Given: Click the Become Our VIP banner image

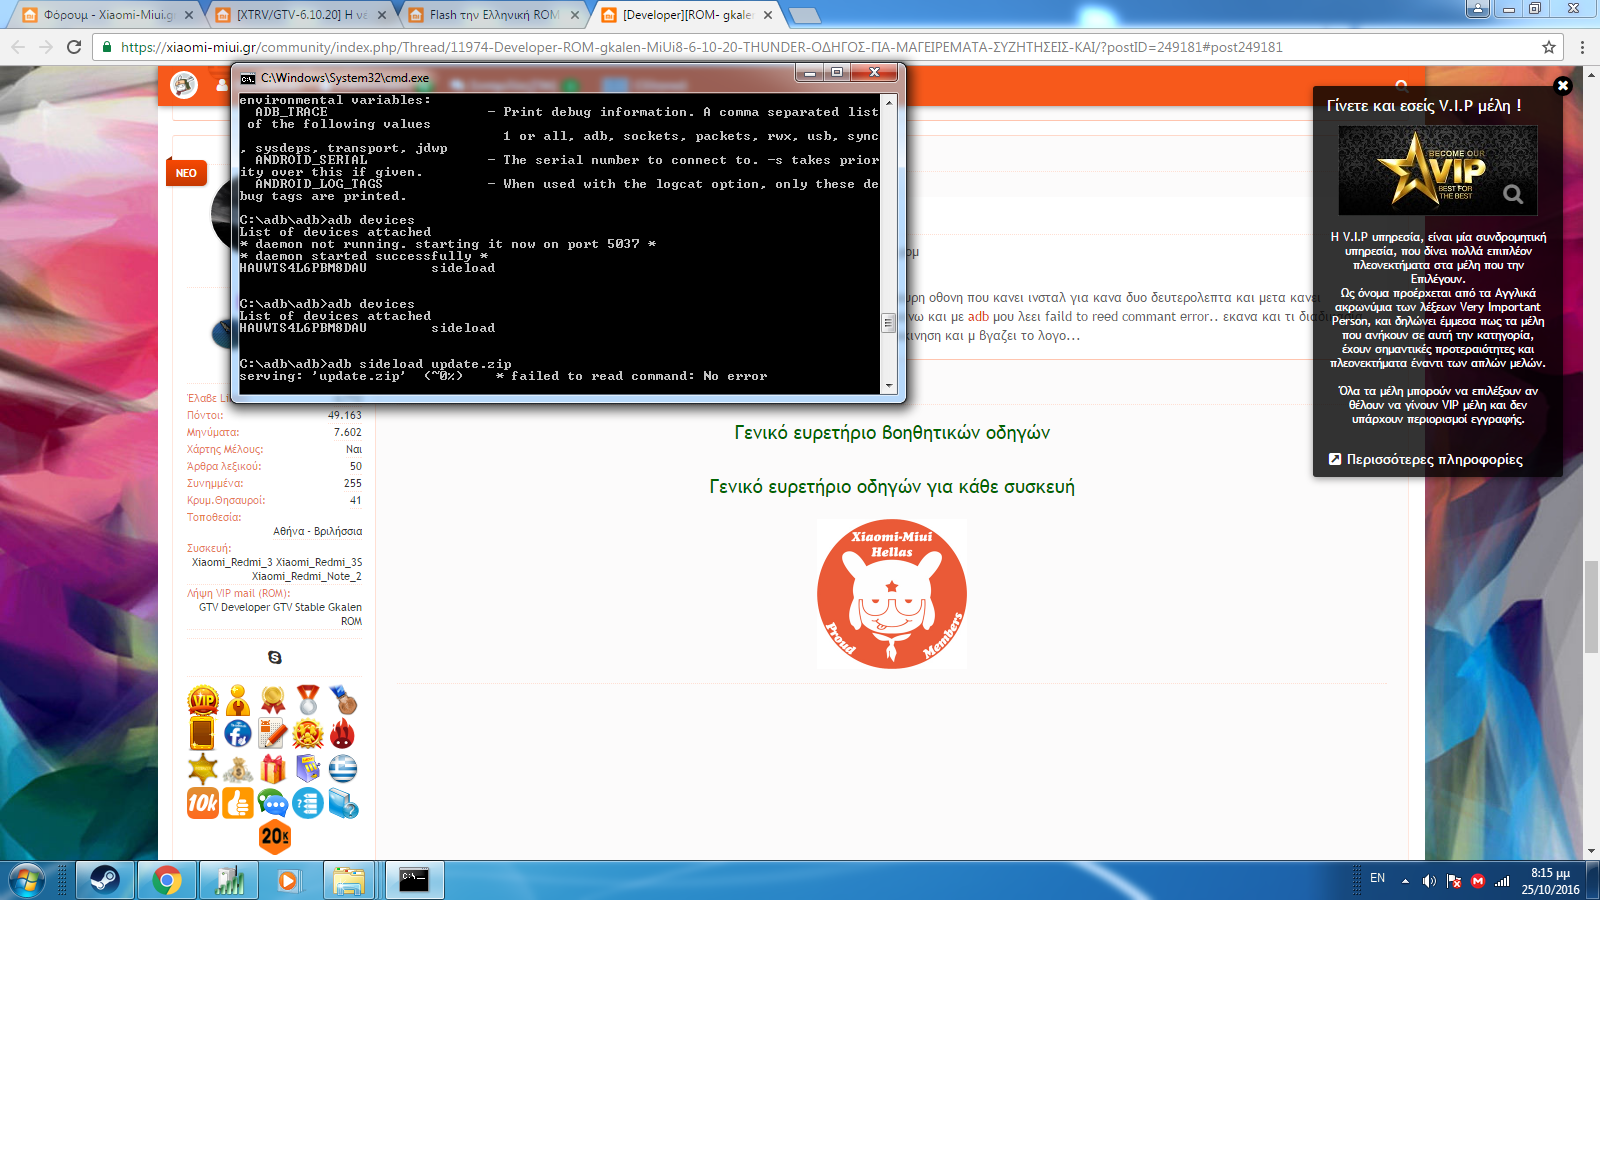Looking at the screenshot, I should click(x=1438, y=170).
